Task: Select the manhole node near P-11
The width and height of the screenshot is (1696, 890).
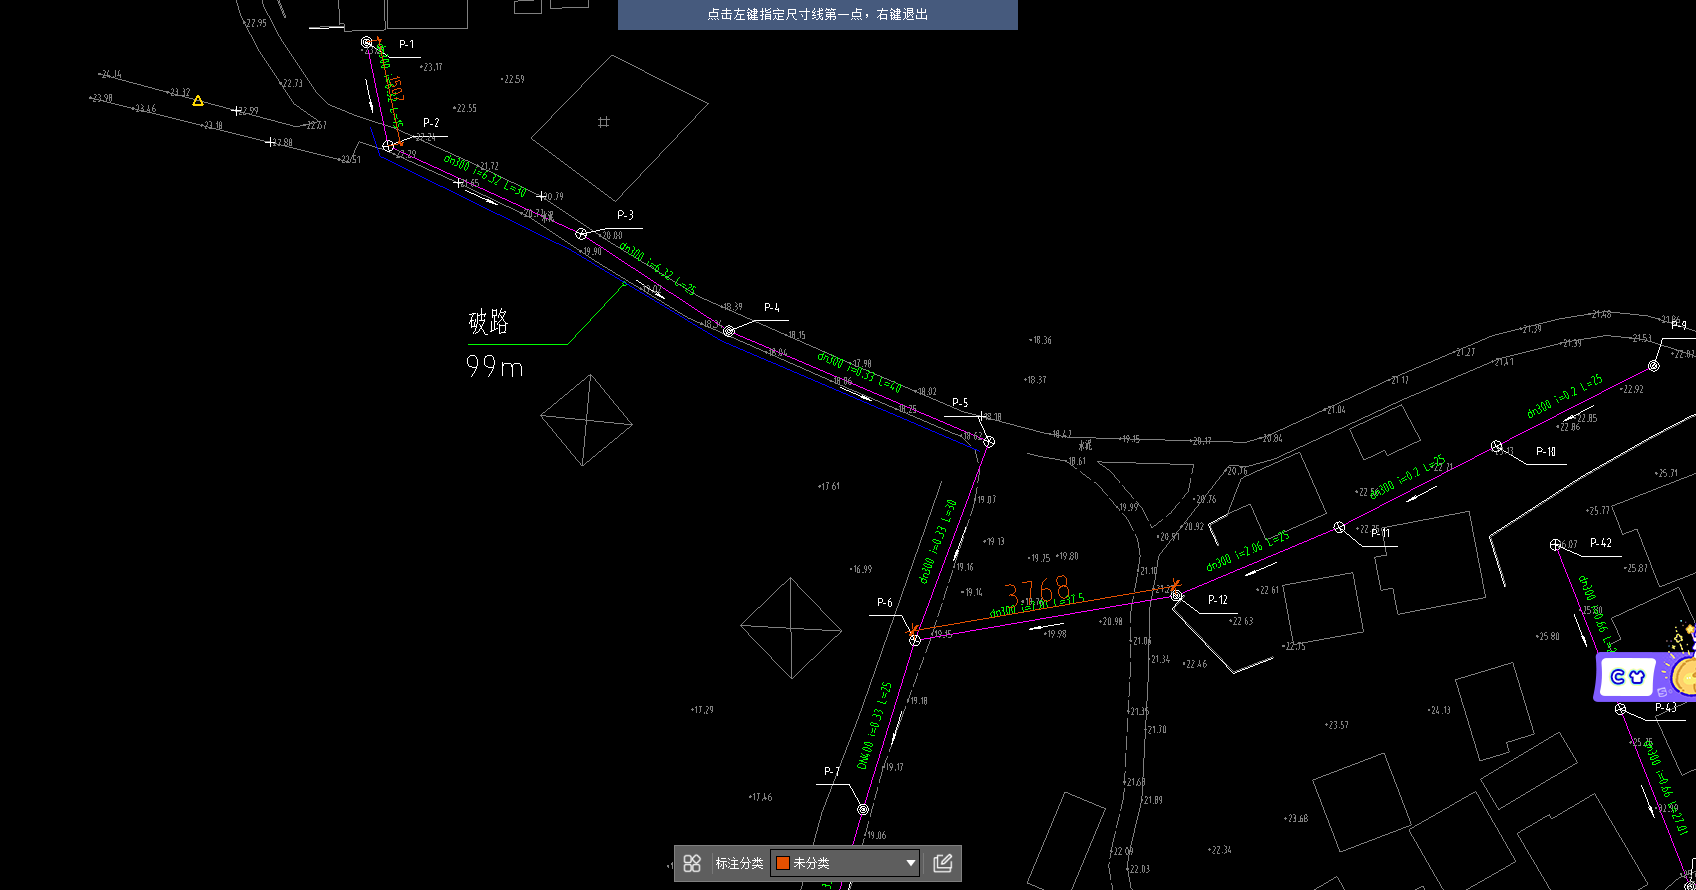Action: pos(1340,527)
